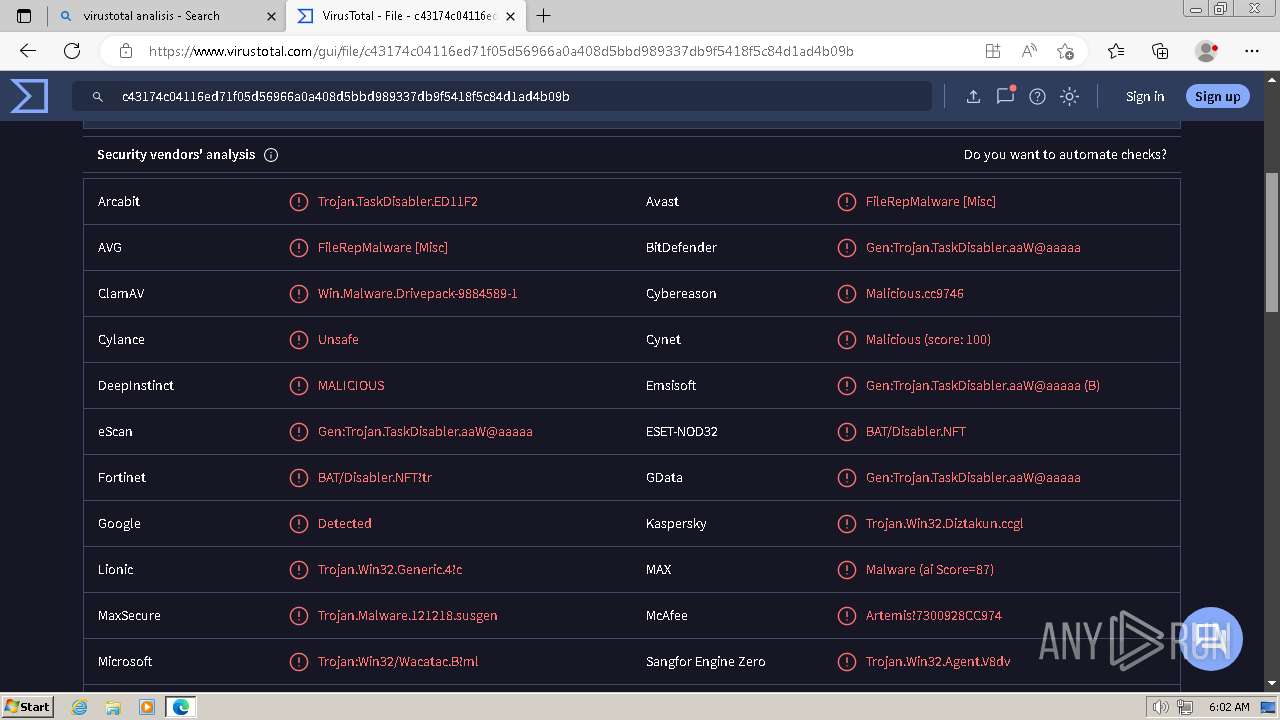Click the VirusTotal logo icon
1280x720 pixels.
pos(29,96)
